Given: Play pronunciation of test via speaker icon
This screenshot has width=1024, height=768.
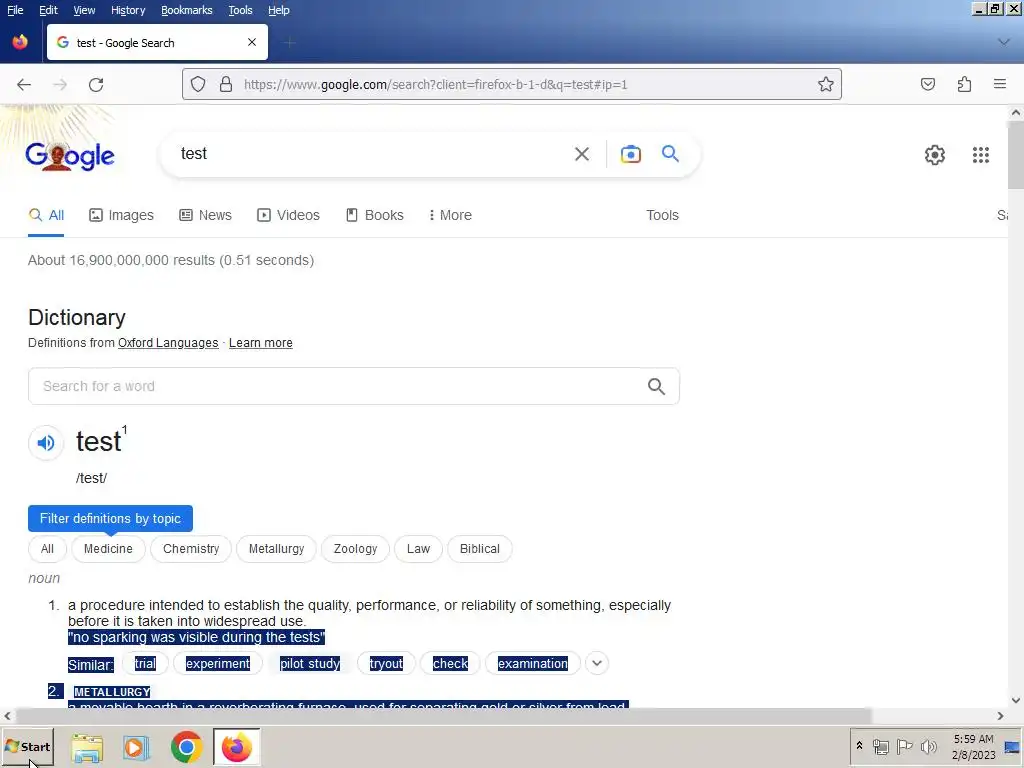Looking at the screenshot, I should (x=46, y=443).
